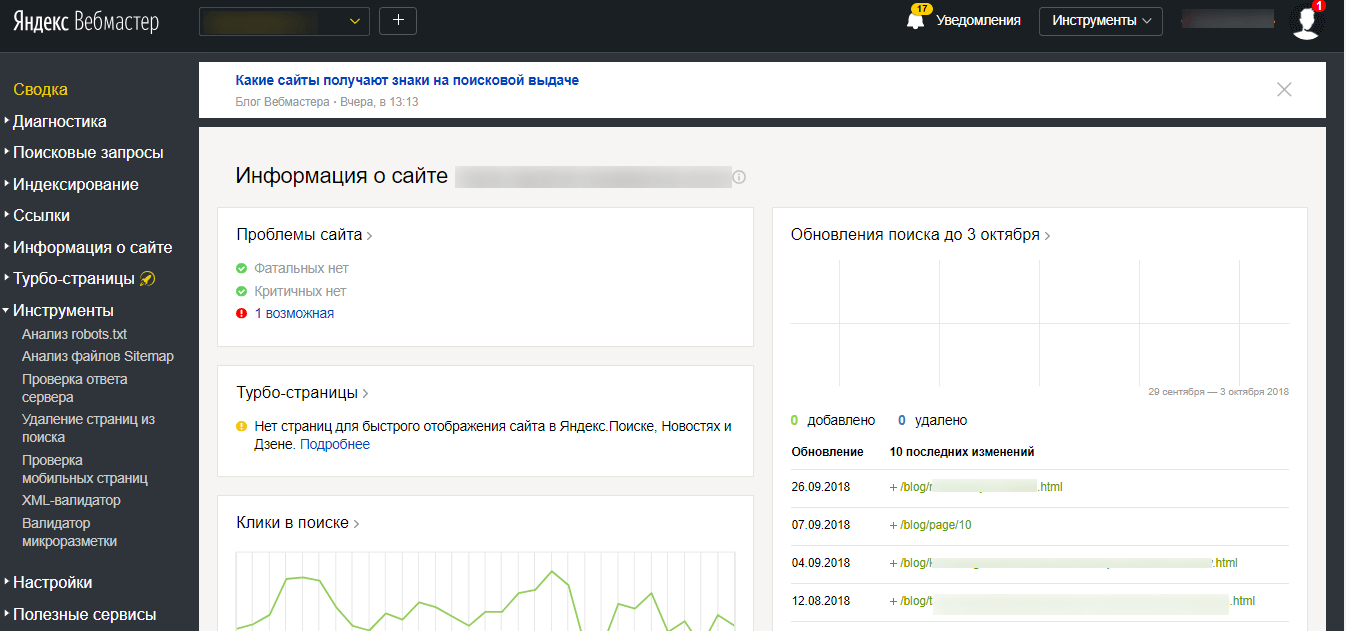1346x631 pixels.
Task: Open the XML-валидатор tool
Action: [71, 500]
